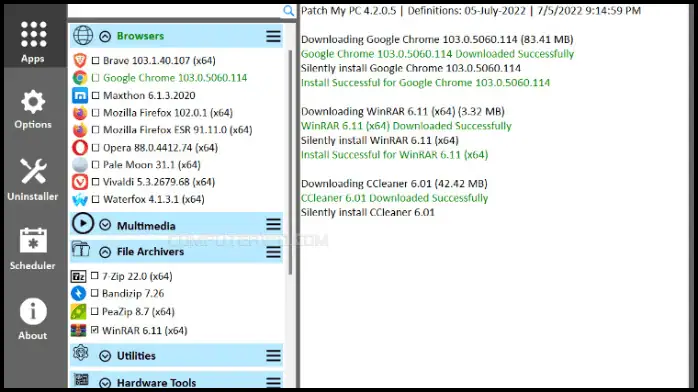This screenshot has width=698, height=392.
Task: Click 'WinRAR 6.11 (x64) Downloaded Successfully' line
Action: 406,126
